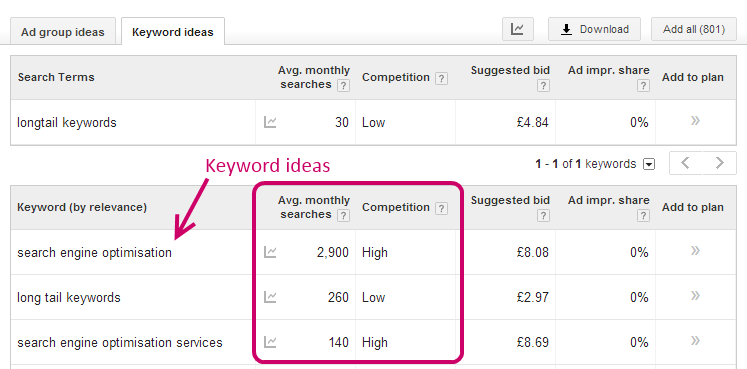Sort by Keyword (by relevance) column header
The height and width of the screenshot is (369, 747).
[82, 208]
